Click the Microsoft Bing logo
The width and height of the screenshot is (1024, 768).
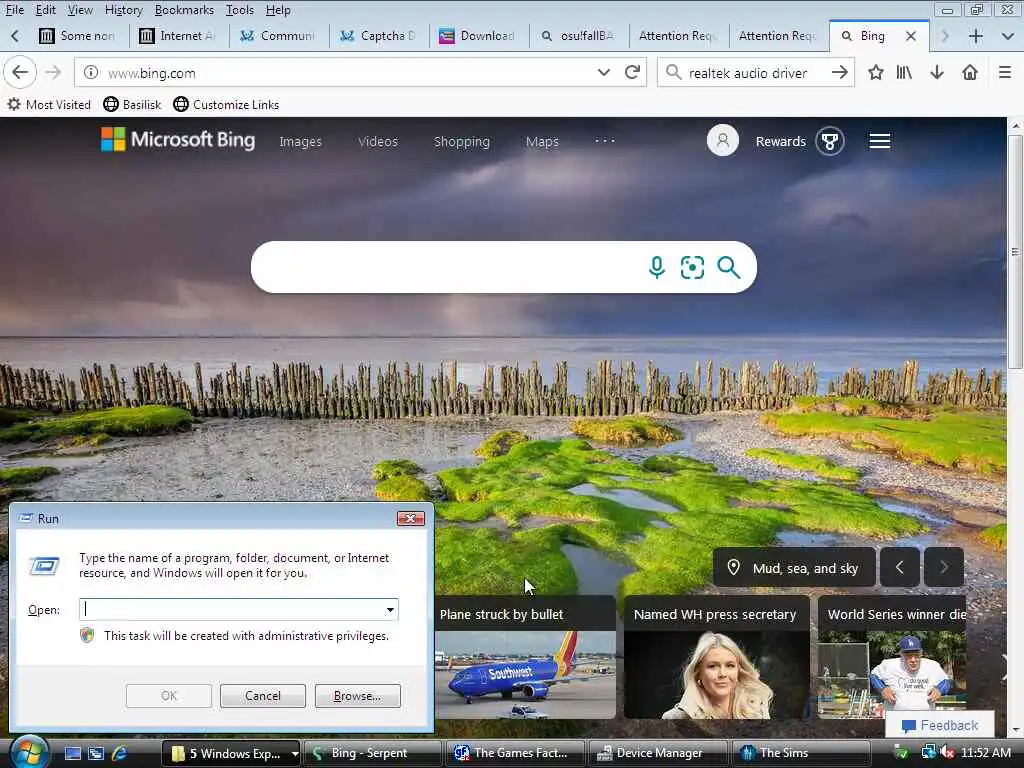(x=178, y=140)
